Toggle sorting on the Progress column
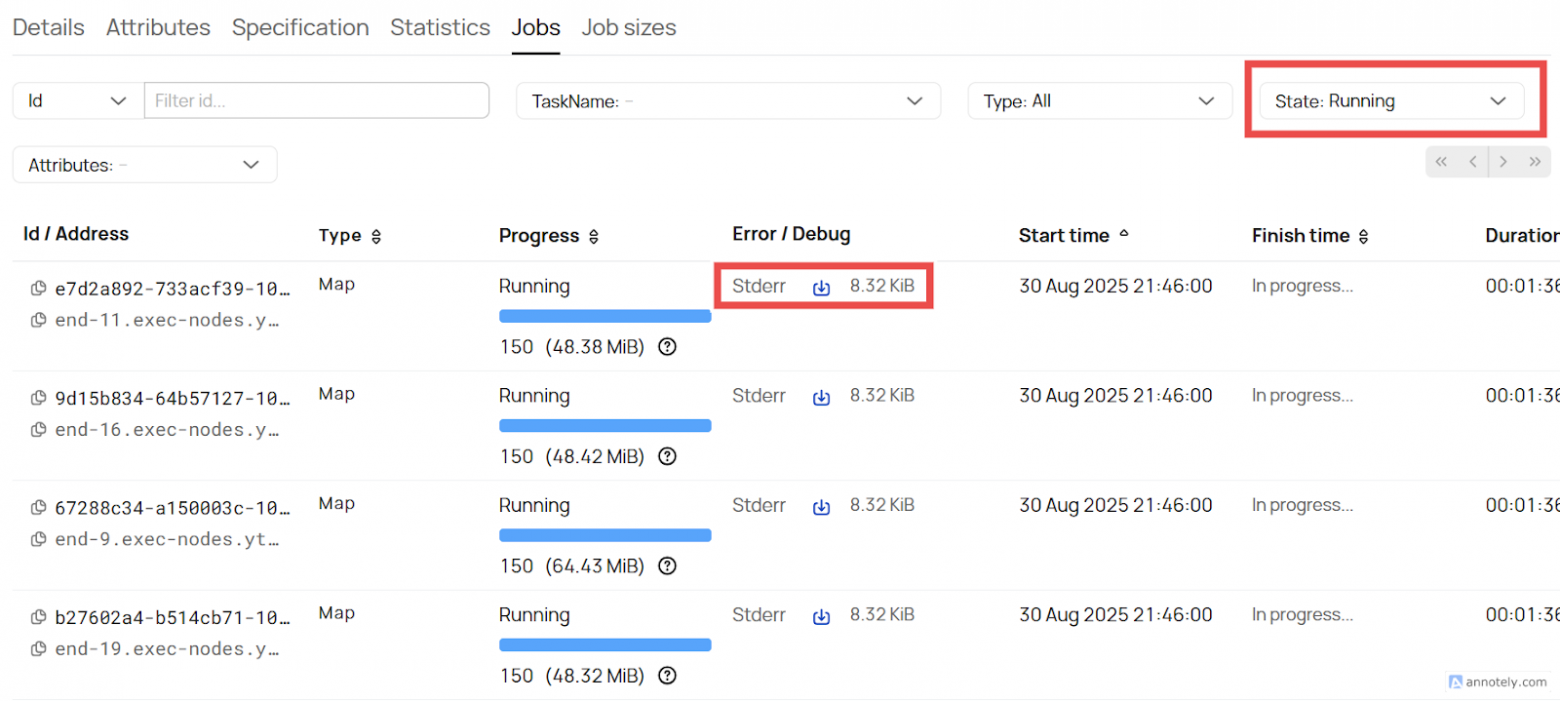Screen dimensions: 1560x701 coord(595,236)
